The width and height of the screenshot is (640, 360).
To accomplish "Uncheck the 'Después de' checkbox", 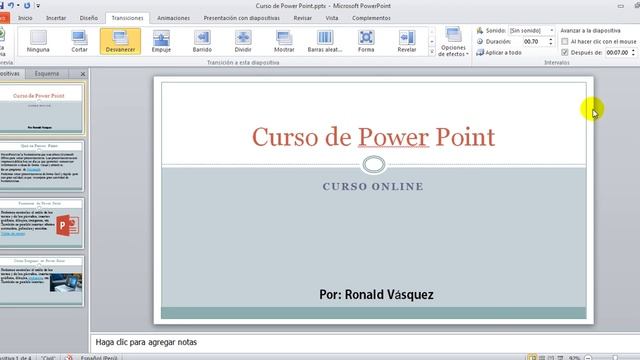I will tap(565, 52).
